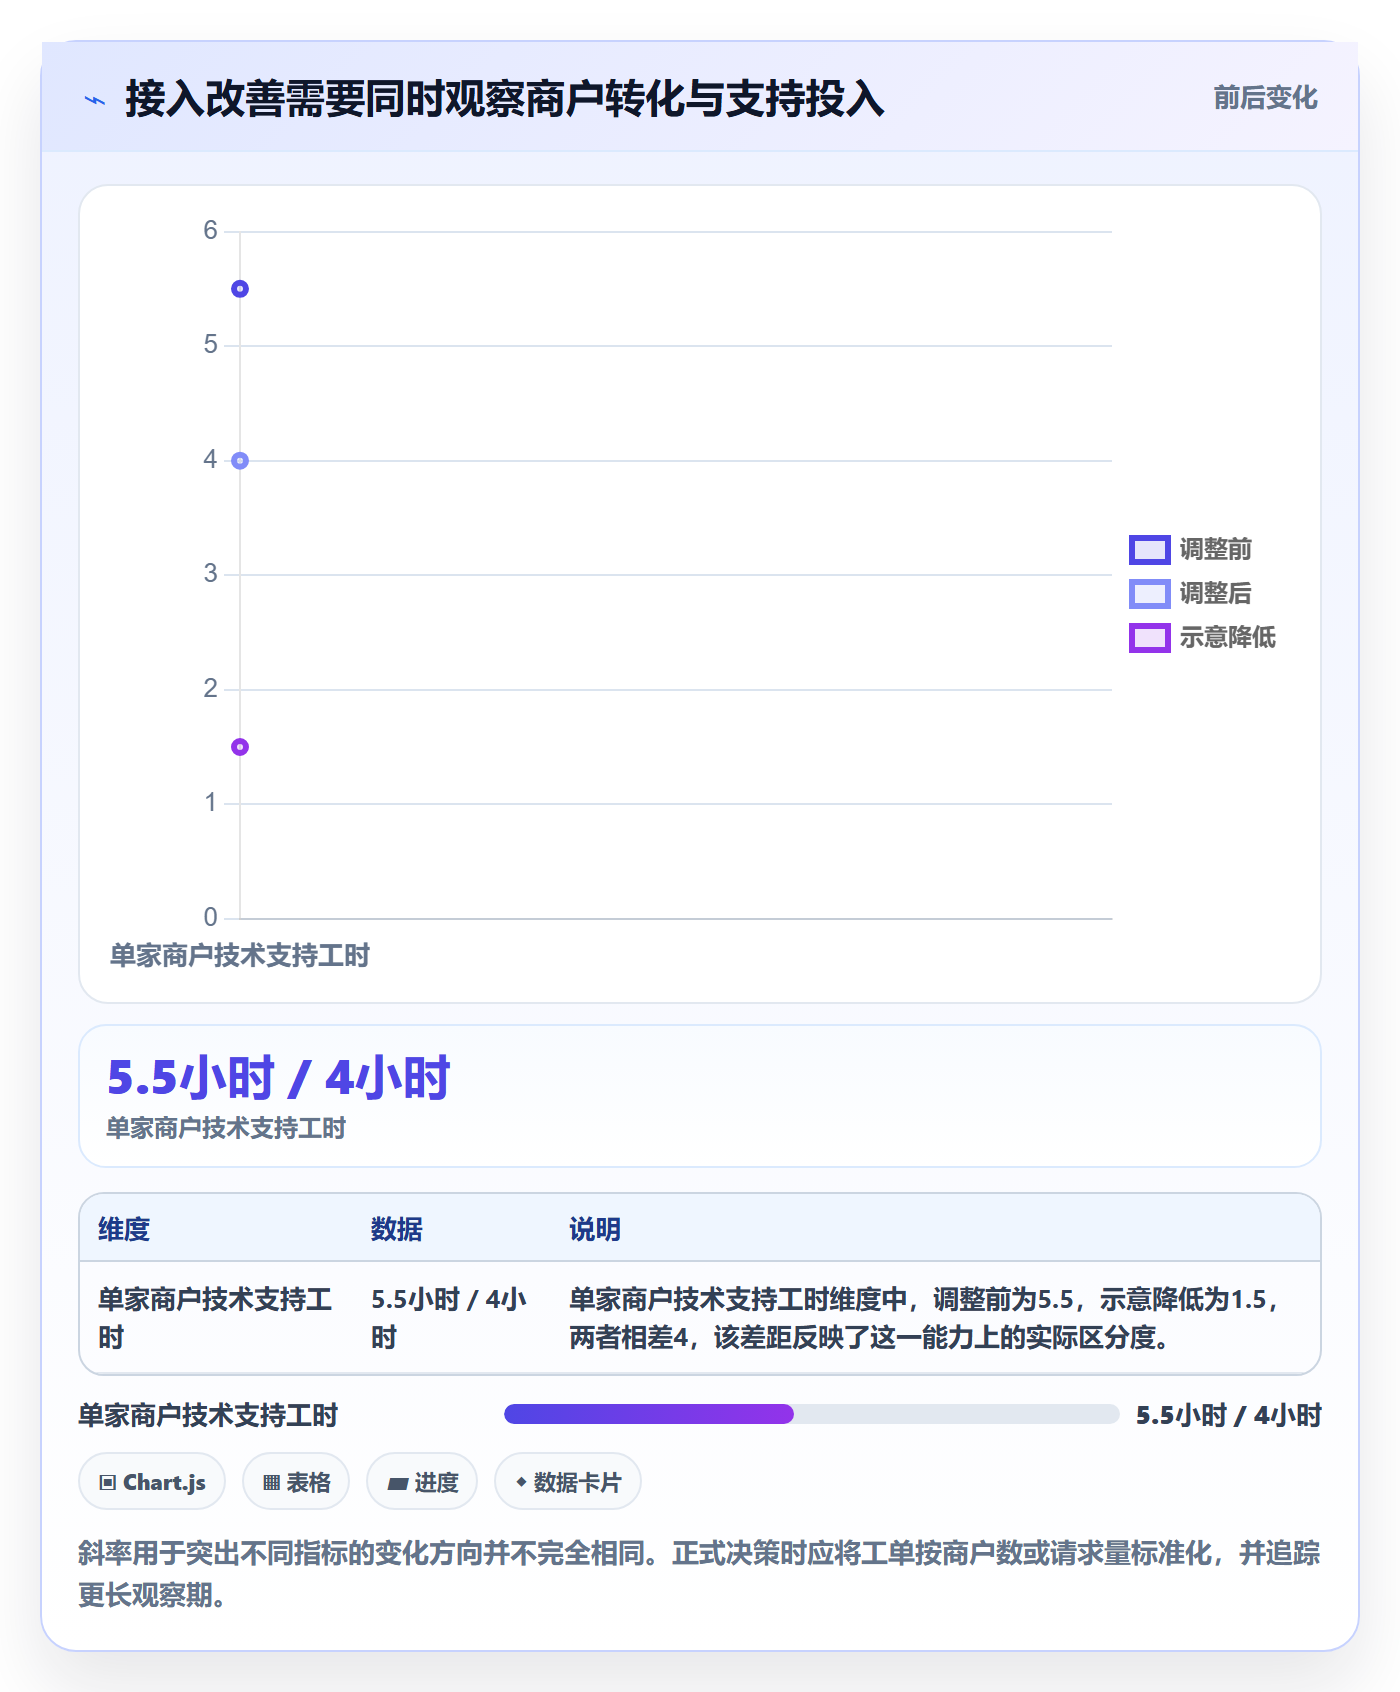Click the 5.5 data point on the chart

(240, 289)
